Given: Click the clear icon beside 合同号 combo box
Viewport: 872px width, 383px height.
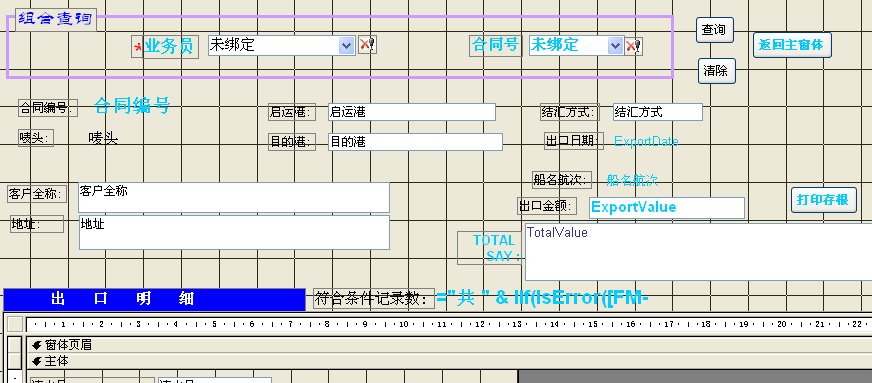Looking at the screenshot, I should click(633, 46).
